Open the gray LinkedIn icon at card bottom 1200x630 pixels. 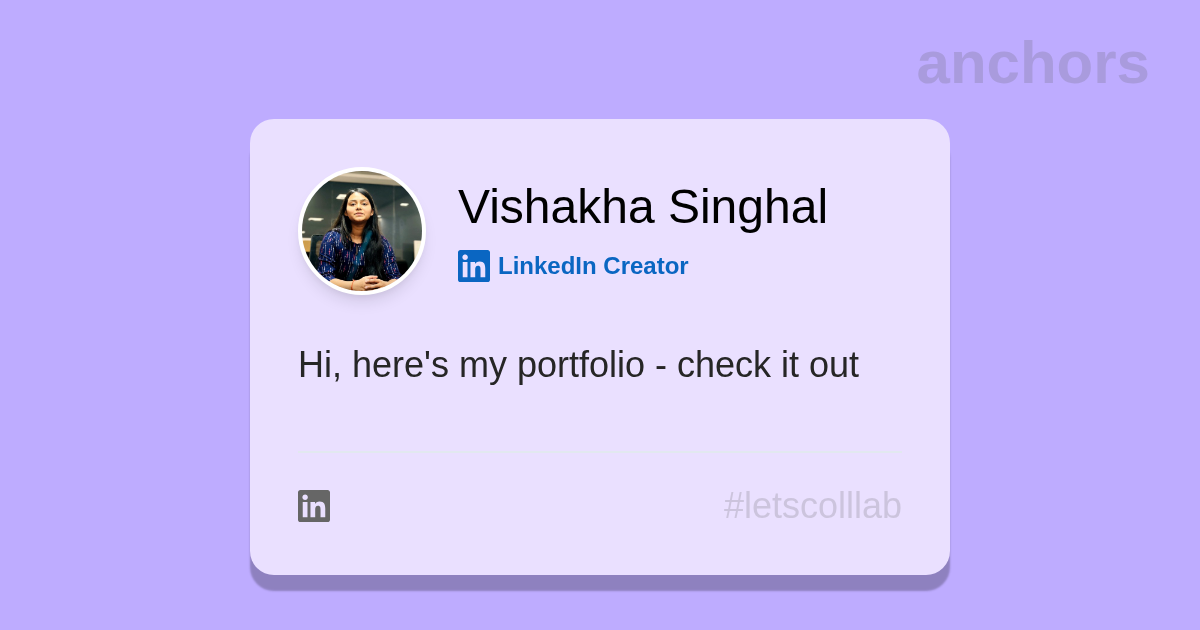(314, 506)
